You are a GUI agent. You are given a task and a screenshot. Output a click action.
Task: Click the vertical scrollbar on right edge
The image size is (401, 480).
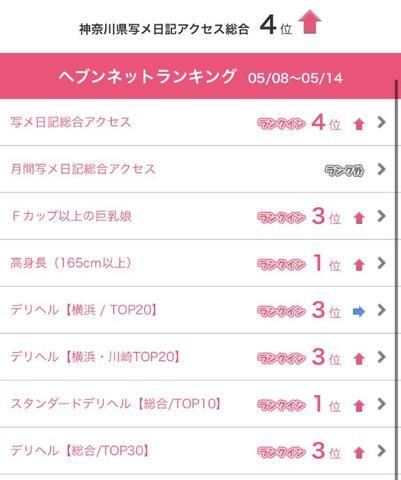pyautogui.click(x=397, y=280)
